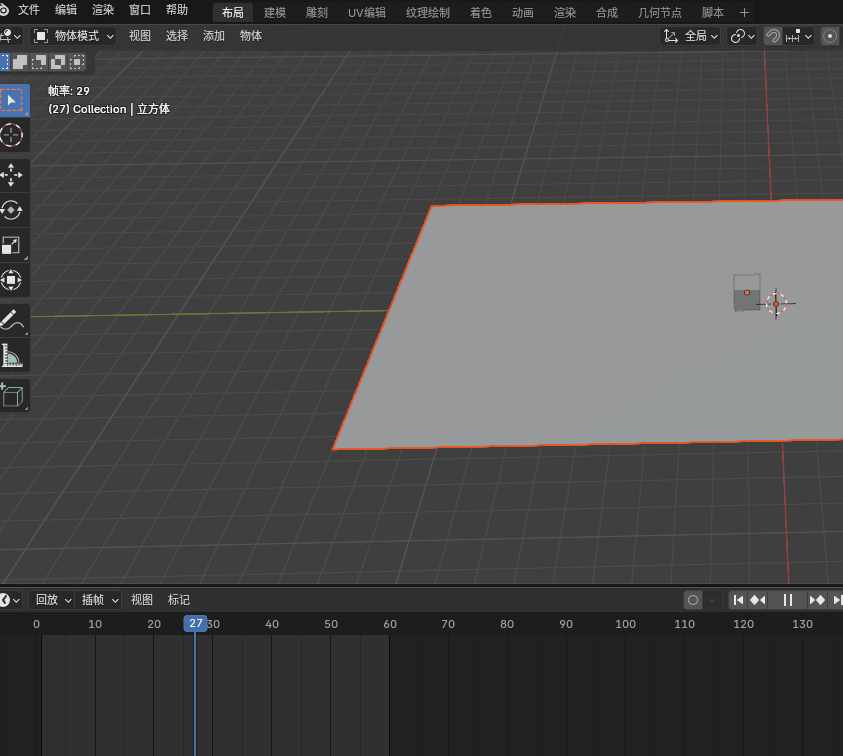Toggle proportional editing
Screen dimensions: 843x756
[x=830, y=36]
